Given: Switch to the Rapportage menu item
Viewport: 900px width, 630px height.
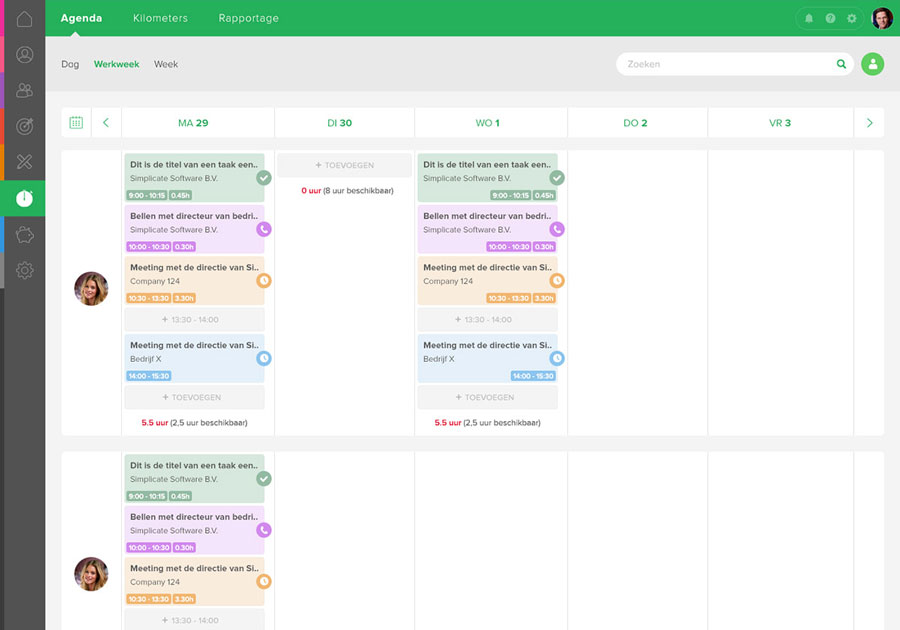Looking at the screenshot, I should (x=248, y=18).
